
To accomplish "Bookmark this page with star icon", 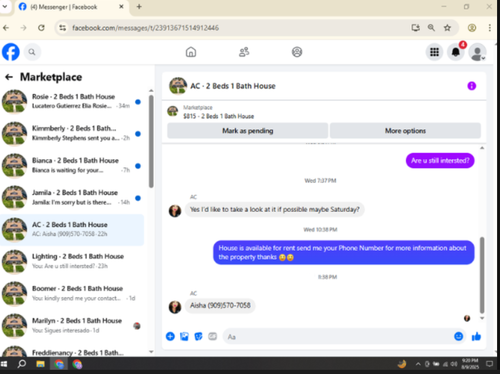I will [447, 28].
